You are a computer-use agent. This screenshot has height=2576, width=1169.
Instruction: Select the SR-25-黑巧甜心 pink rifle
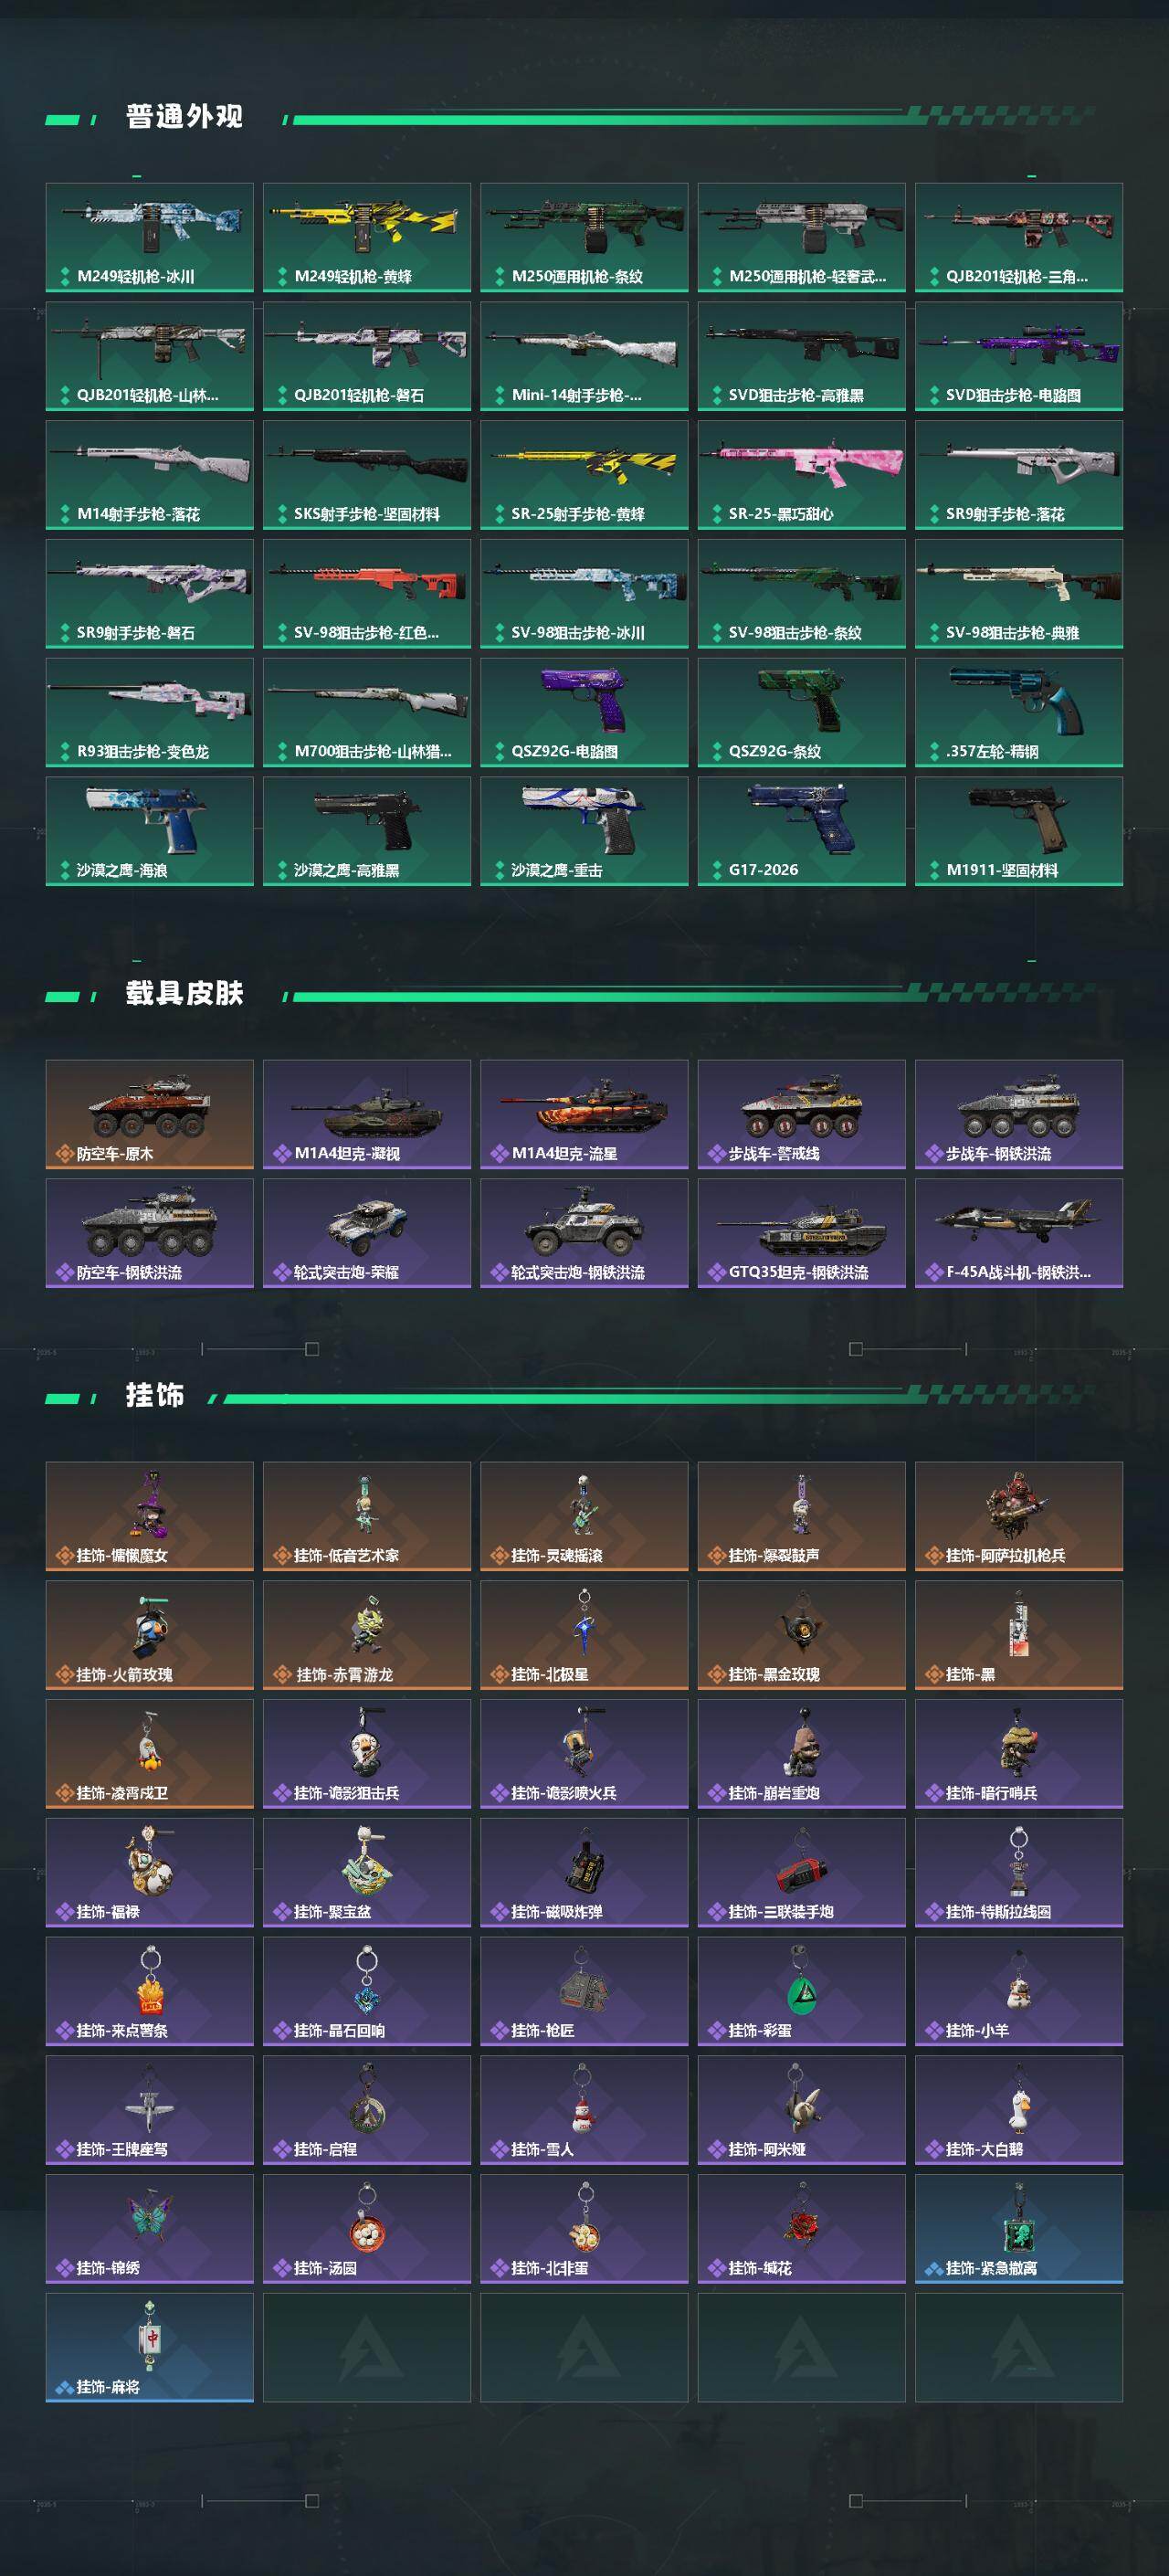[801, 475]
